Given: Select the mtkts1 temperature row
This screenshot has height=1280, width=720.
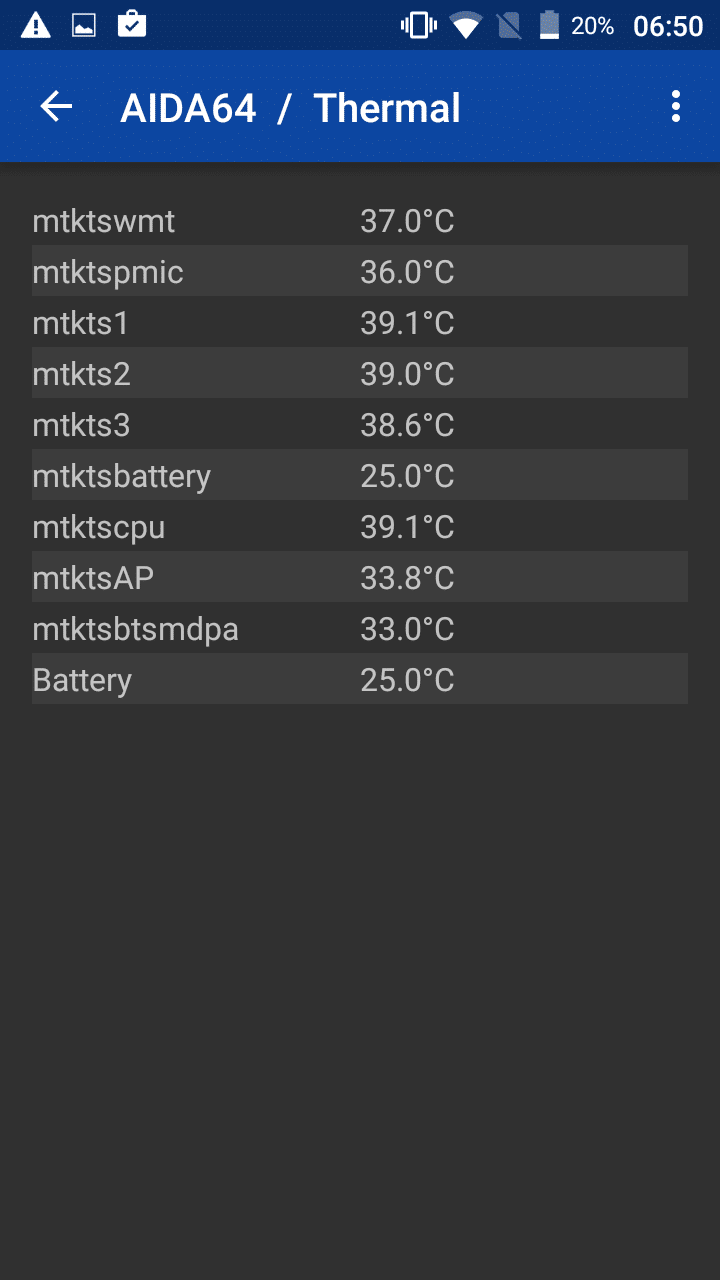Looking at the screenshot, I should (x=360, y=322).
